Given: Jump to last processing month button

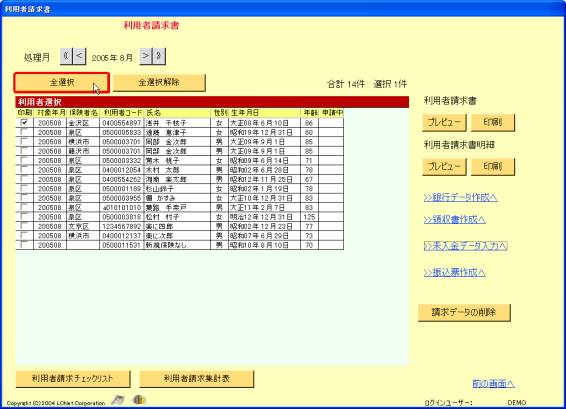Looking at the screenshot, I should click(159, 56).
